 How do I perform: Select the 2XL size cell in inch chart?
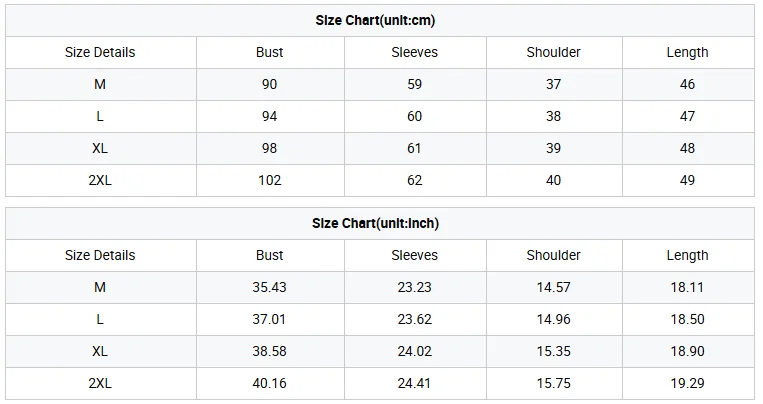pyautogui.click(x=100, y=383)
